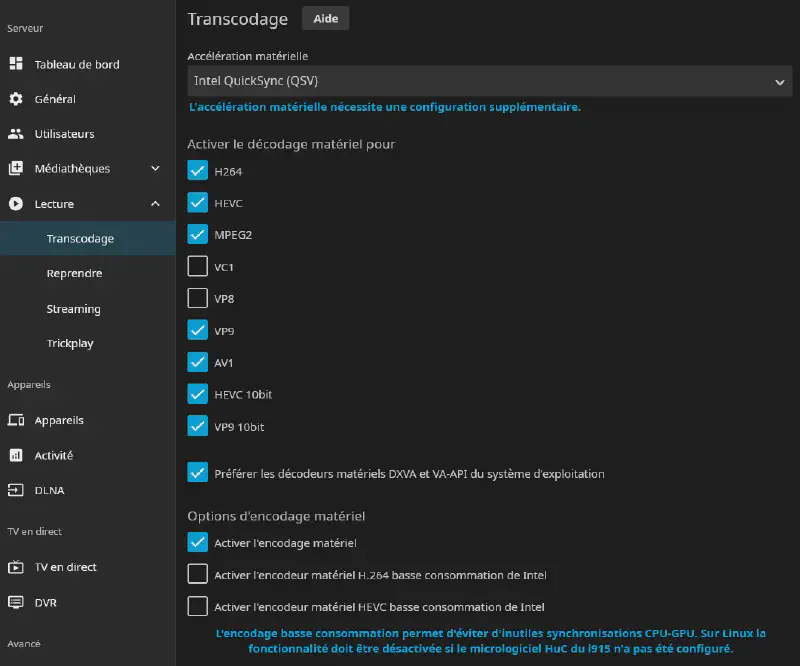Click the Aide help button

[x=325, y=18]
